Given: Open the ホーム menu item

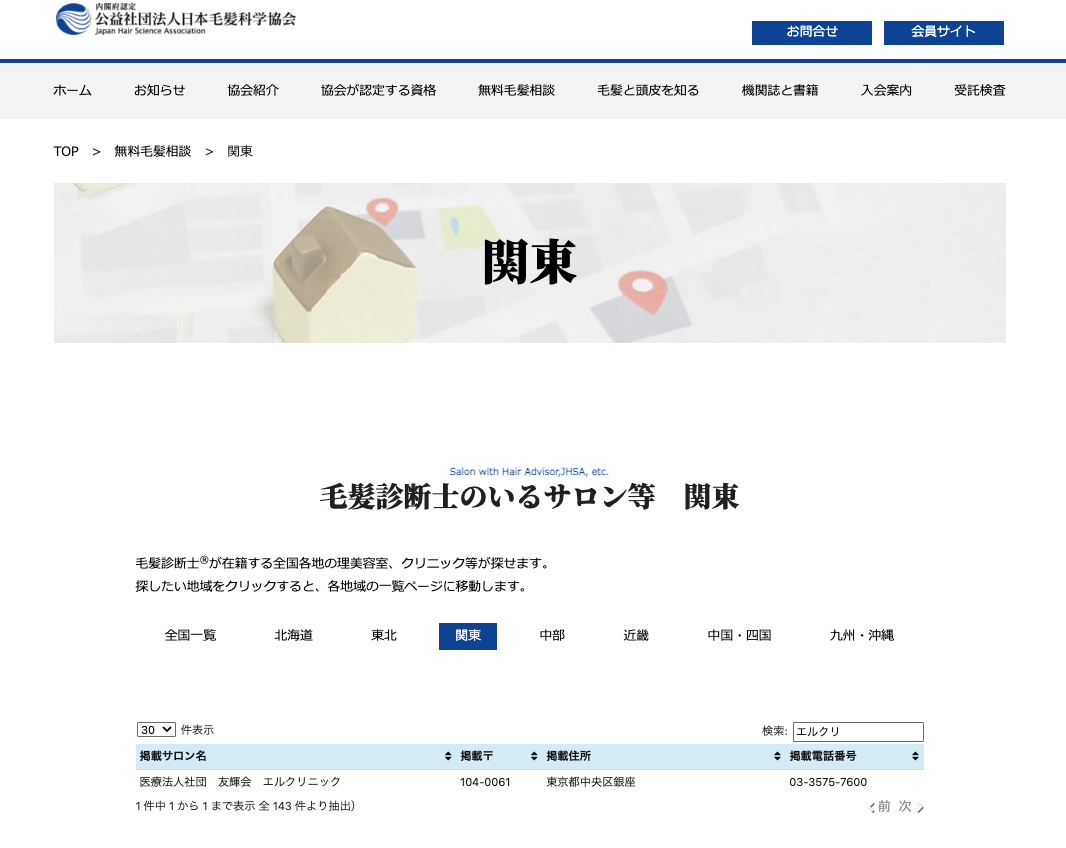Looking at the screenshot, I should [x=72, y=90].
